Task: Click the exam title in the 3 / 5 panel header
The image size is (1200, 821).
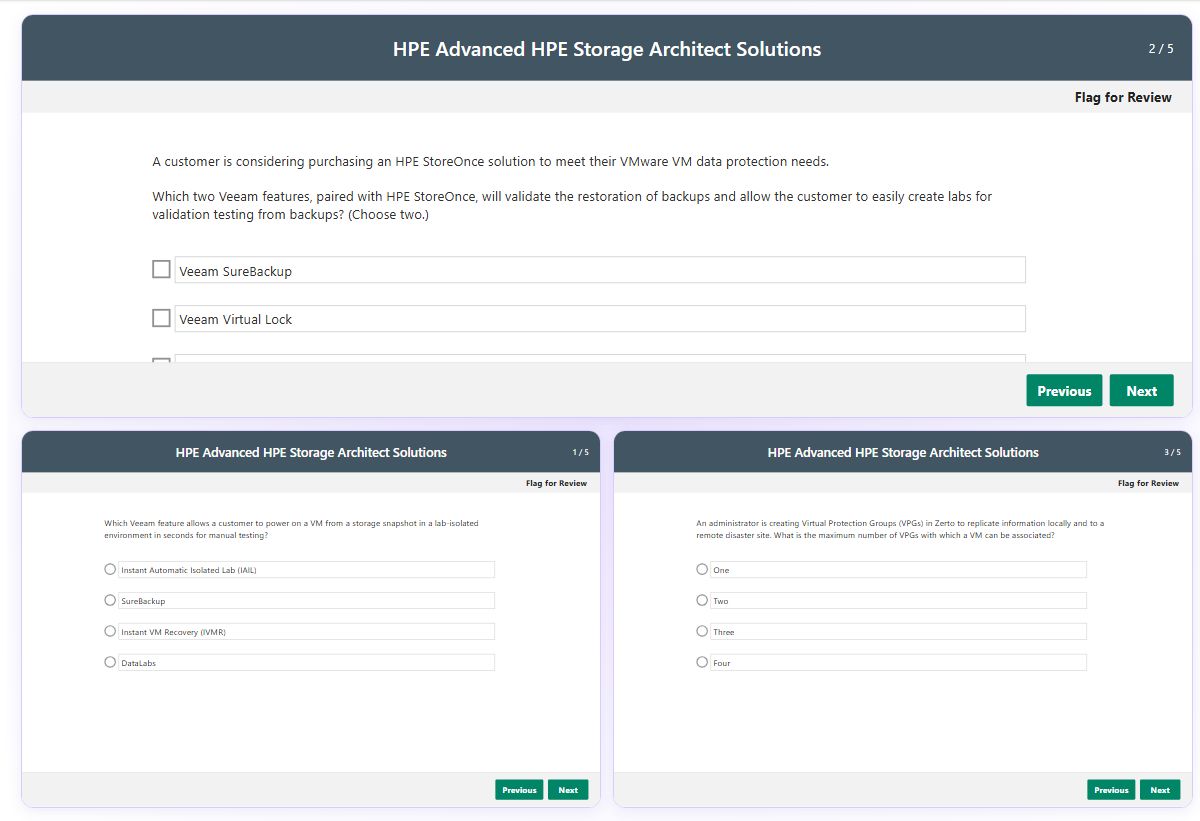Action: coord(903,452)
